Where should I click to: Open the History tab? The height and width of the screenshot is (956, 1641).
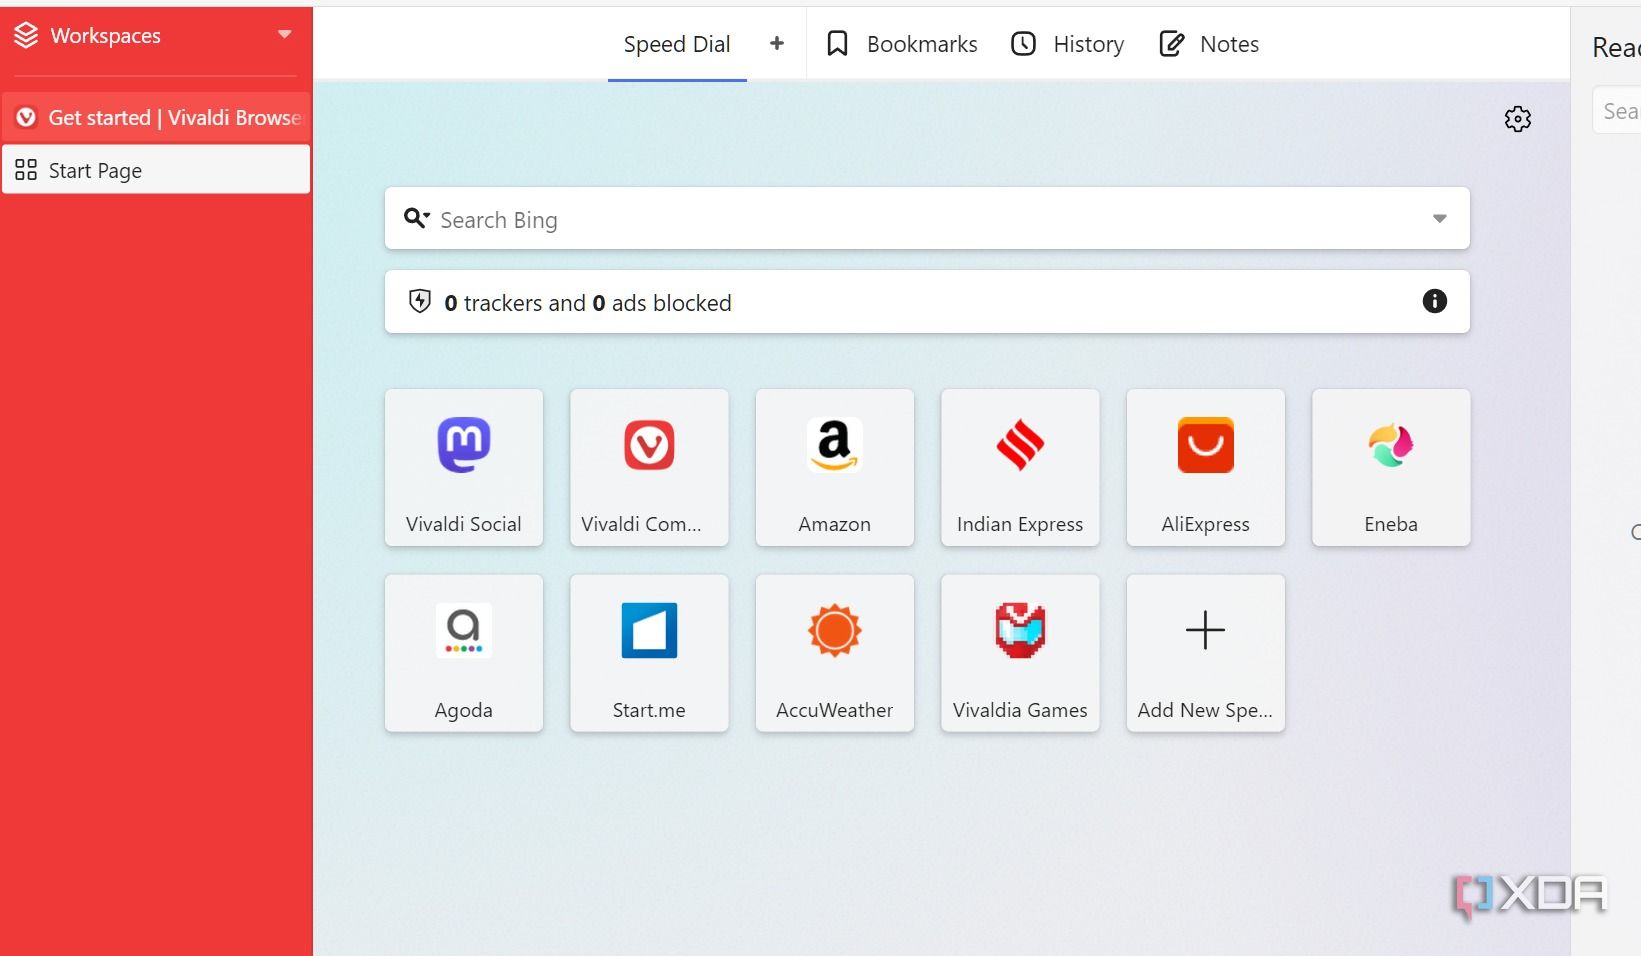click(1068, 44)
